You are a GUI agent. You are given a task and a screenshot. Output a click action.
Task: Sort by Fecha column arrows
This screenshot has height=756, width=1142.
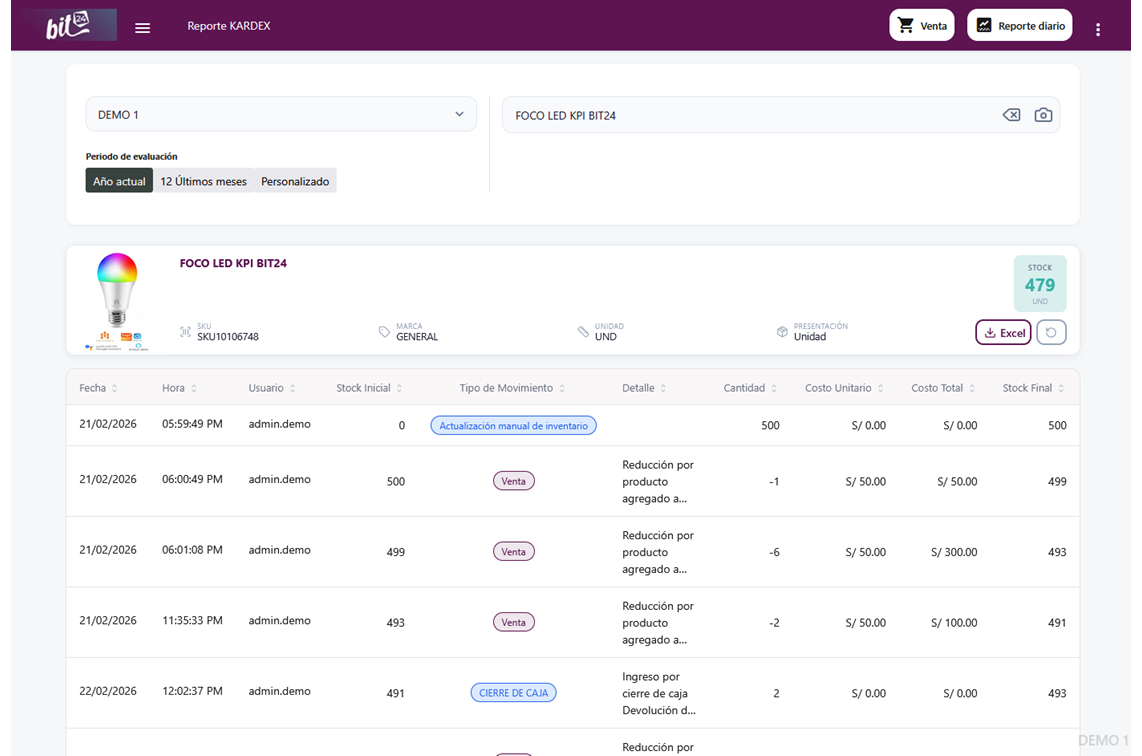[x=114, y=388]
